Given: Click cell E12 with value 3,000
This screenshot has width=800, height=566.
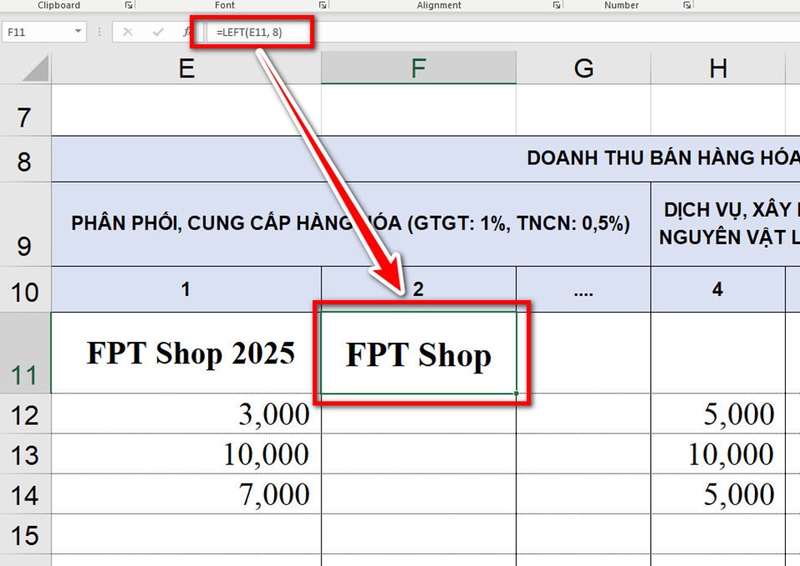Looking at the screenshot, I should pos(186,414).
